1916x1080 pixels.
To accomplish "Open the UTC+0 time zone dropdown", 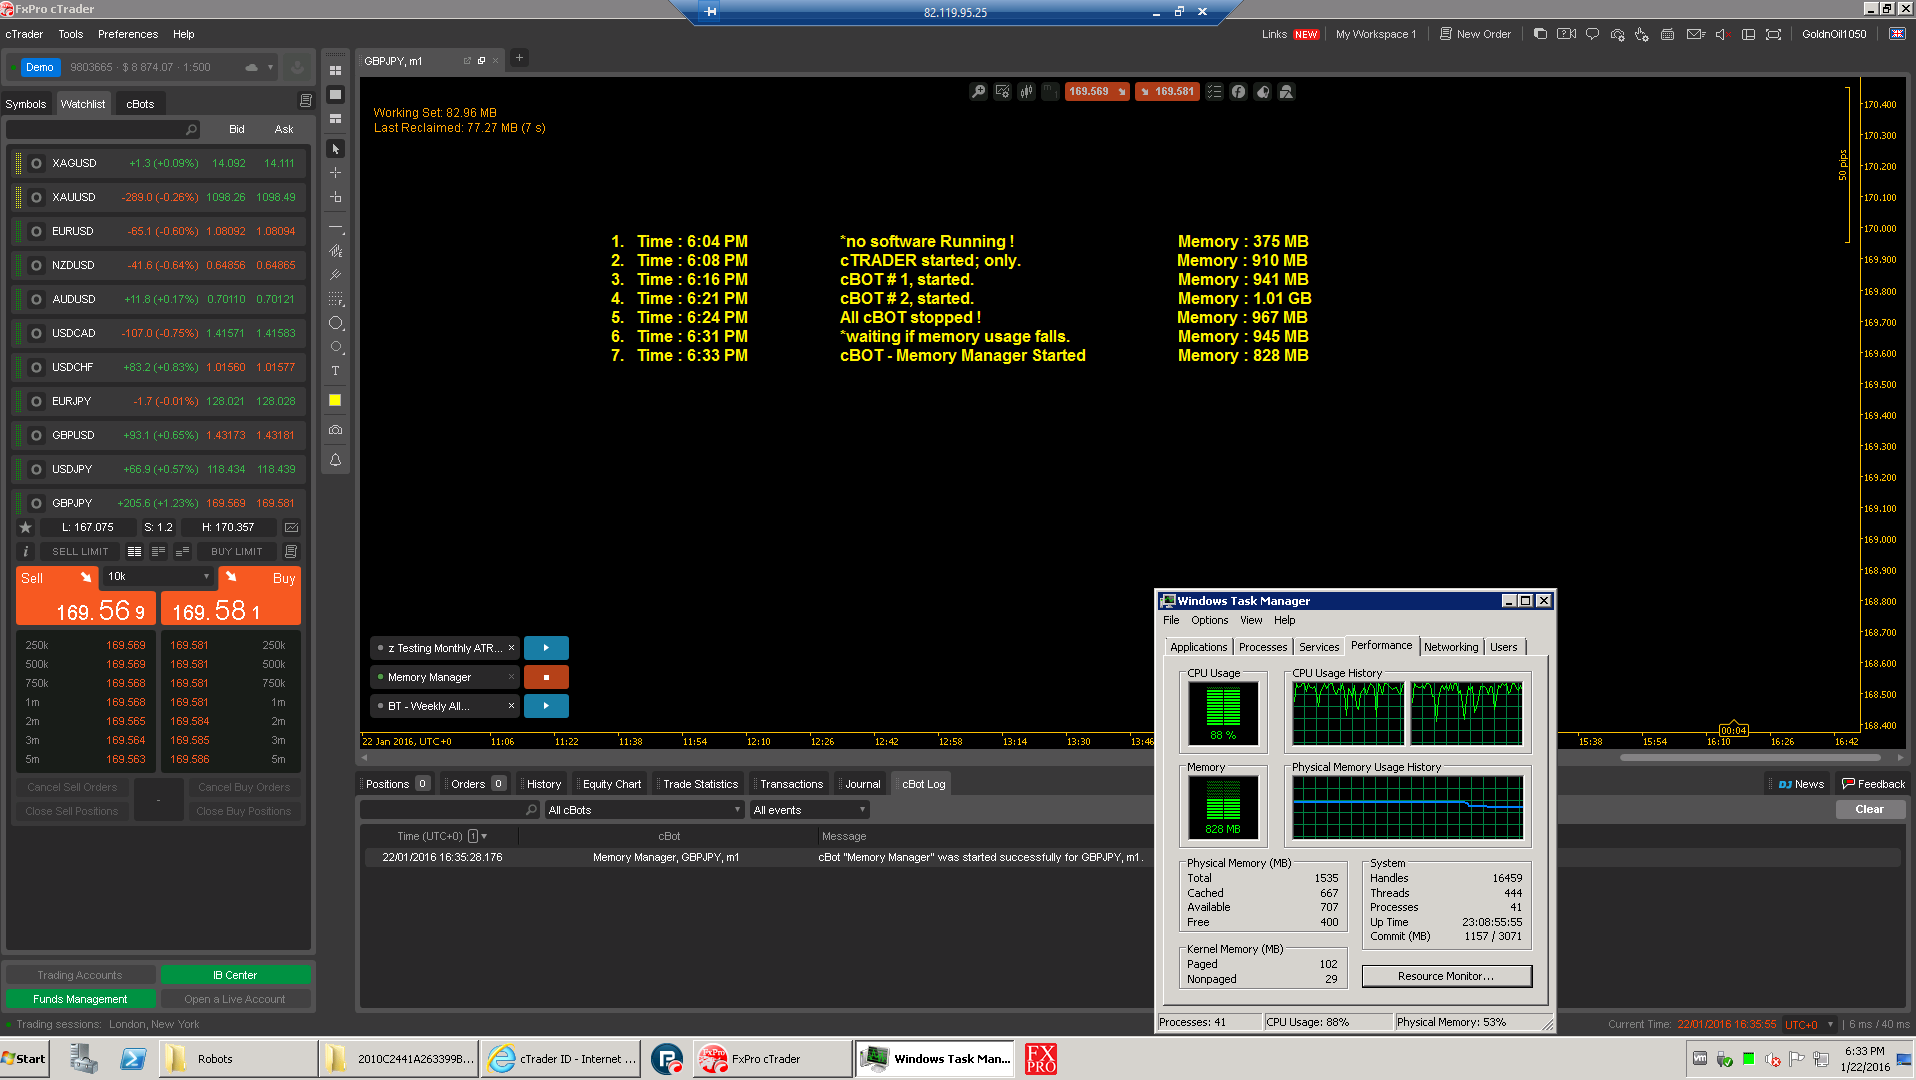I will point(1810,1025).
